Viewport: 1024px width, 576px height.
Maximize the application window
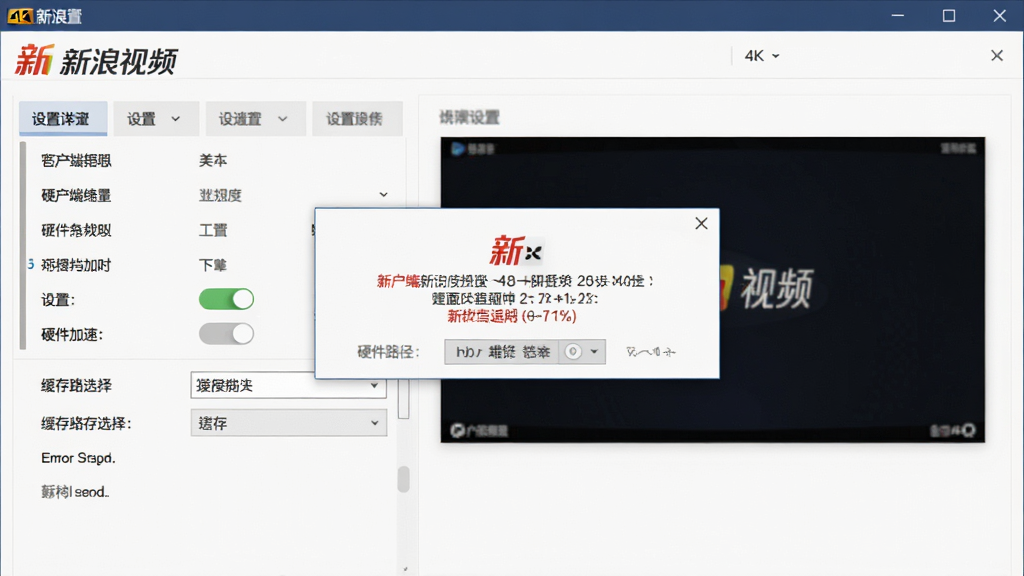pos(949,16)
